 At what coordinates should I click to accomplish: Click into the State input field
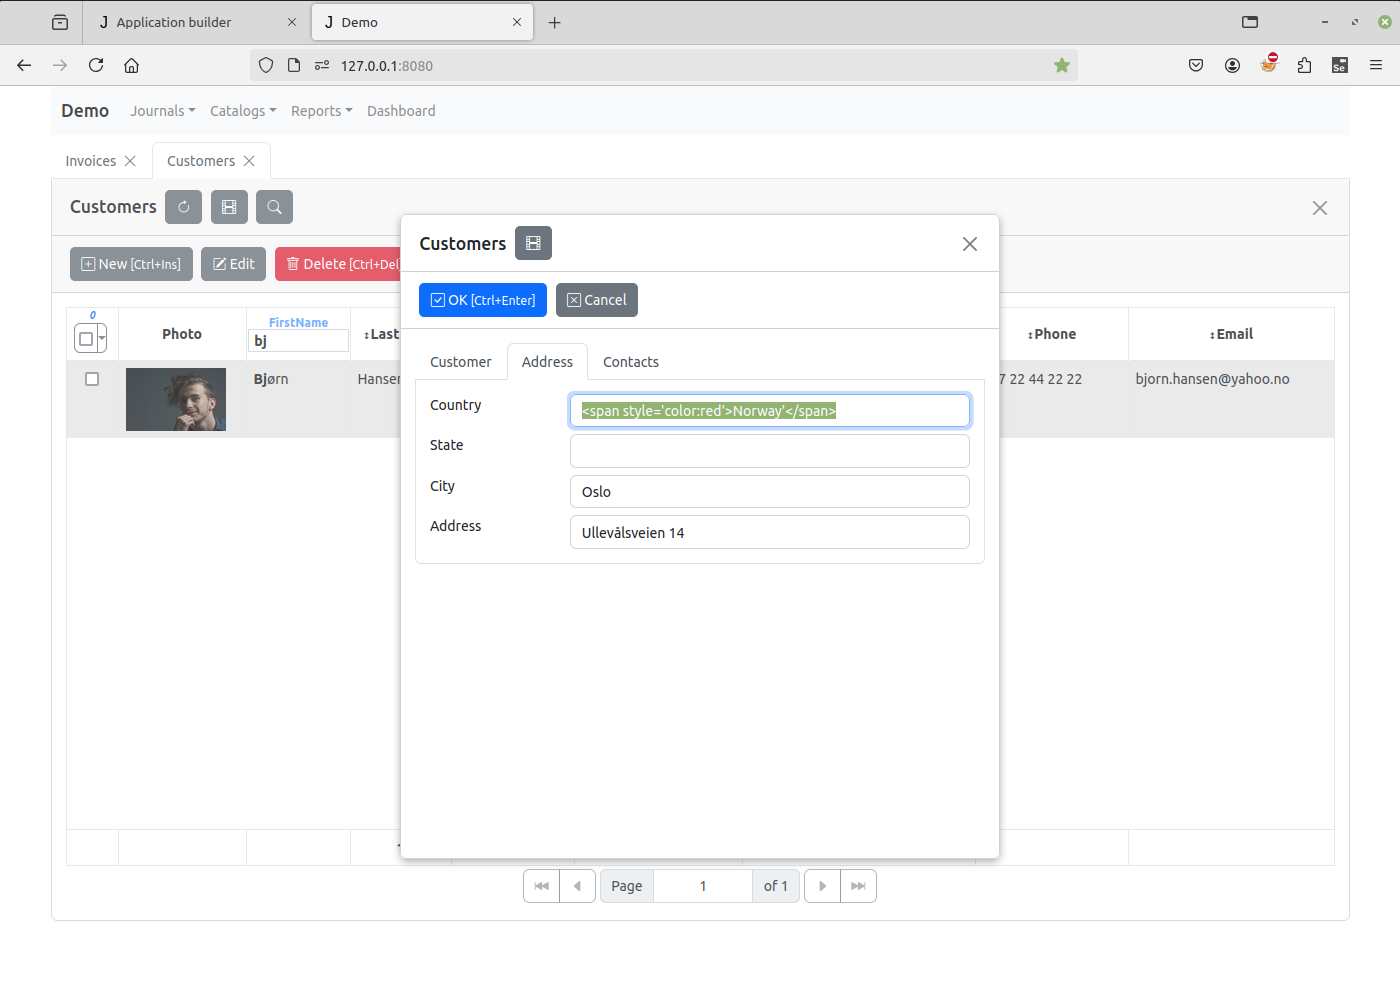coord(769,451)
